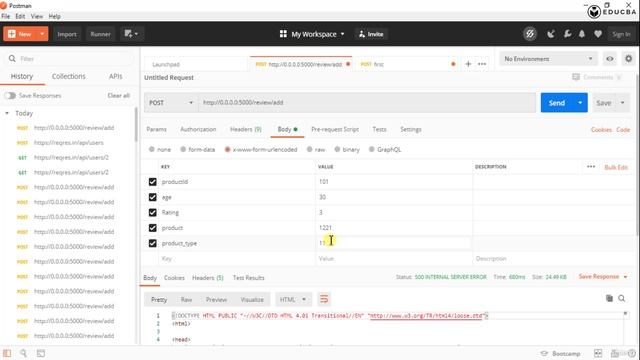Open the notifications bell icon
The image size is (640, 360).
[x=582, y=34]
